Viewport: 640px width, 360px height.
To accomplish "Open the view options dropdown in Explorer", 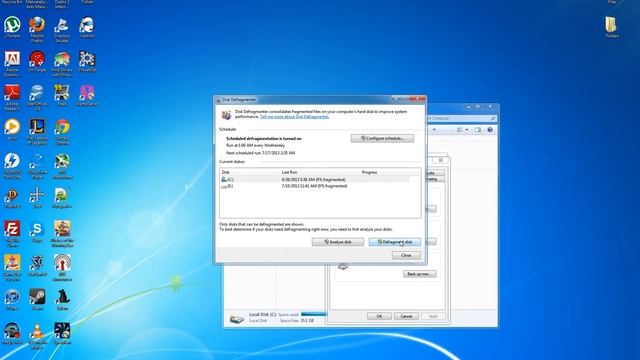I will tap(467, 130).
